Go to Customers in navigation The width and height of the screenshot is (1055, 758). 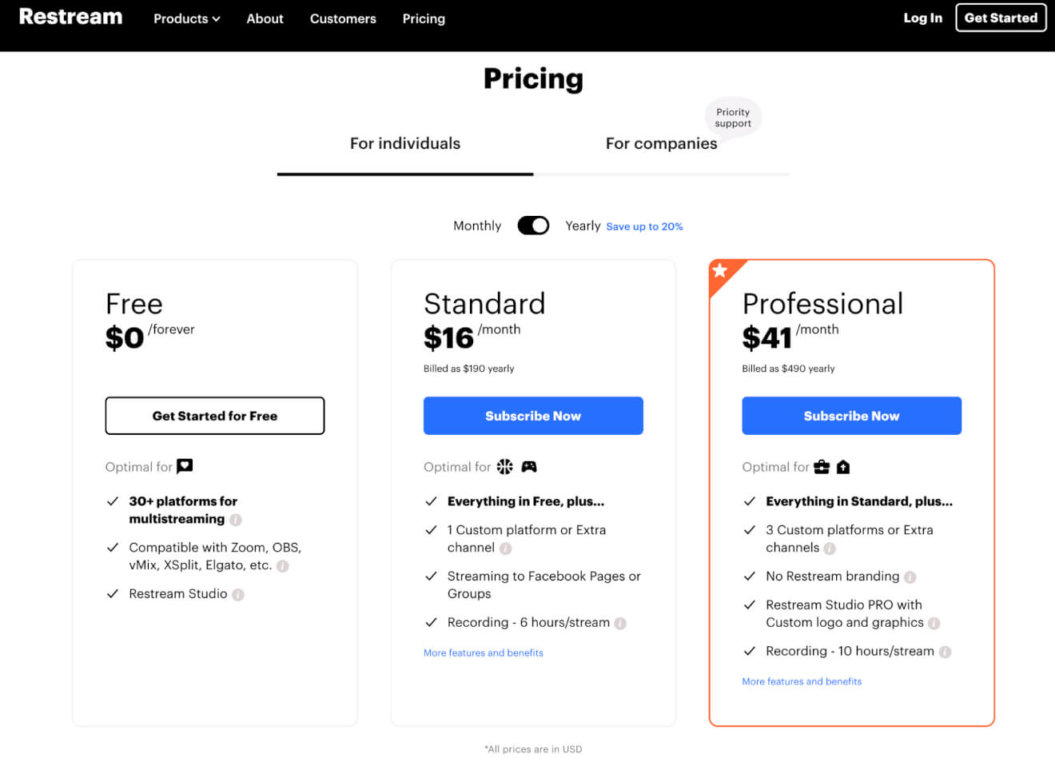(342, 19)
